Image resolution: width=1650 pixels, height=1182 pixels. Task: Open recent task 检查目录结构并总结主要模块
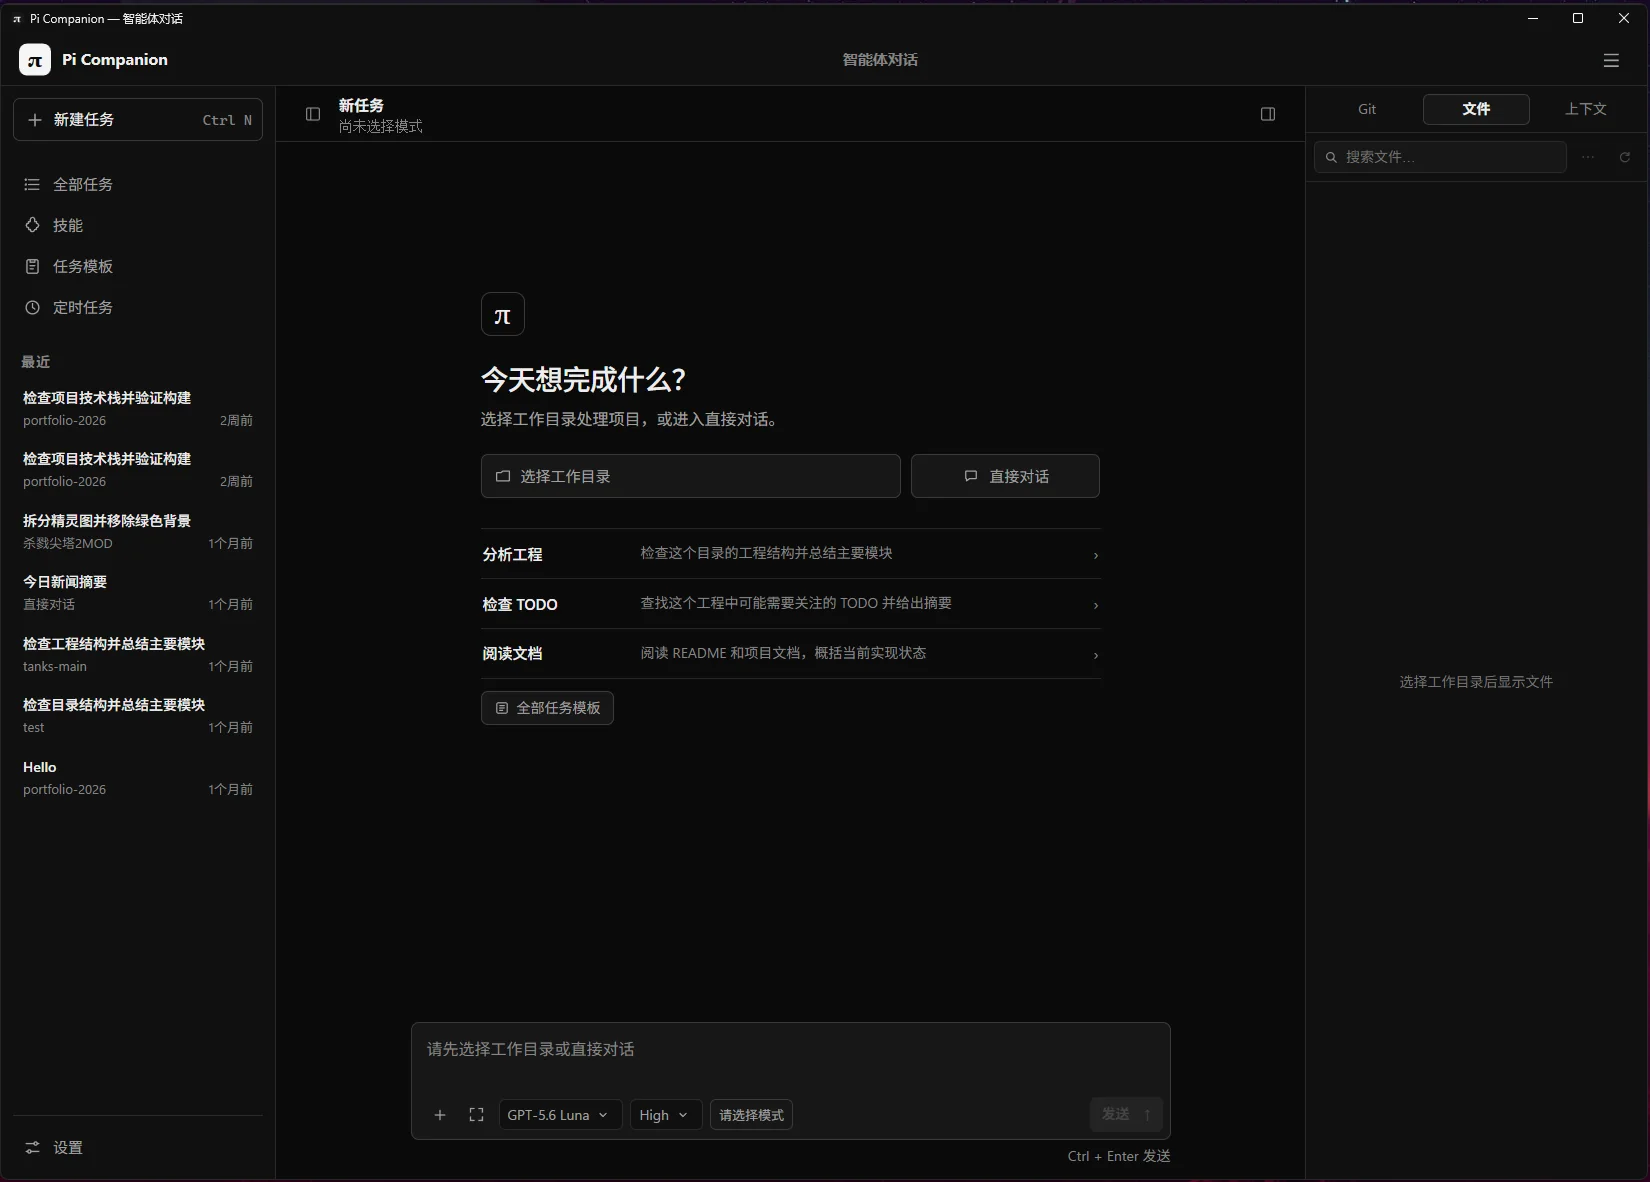[x=138, y=715]
